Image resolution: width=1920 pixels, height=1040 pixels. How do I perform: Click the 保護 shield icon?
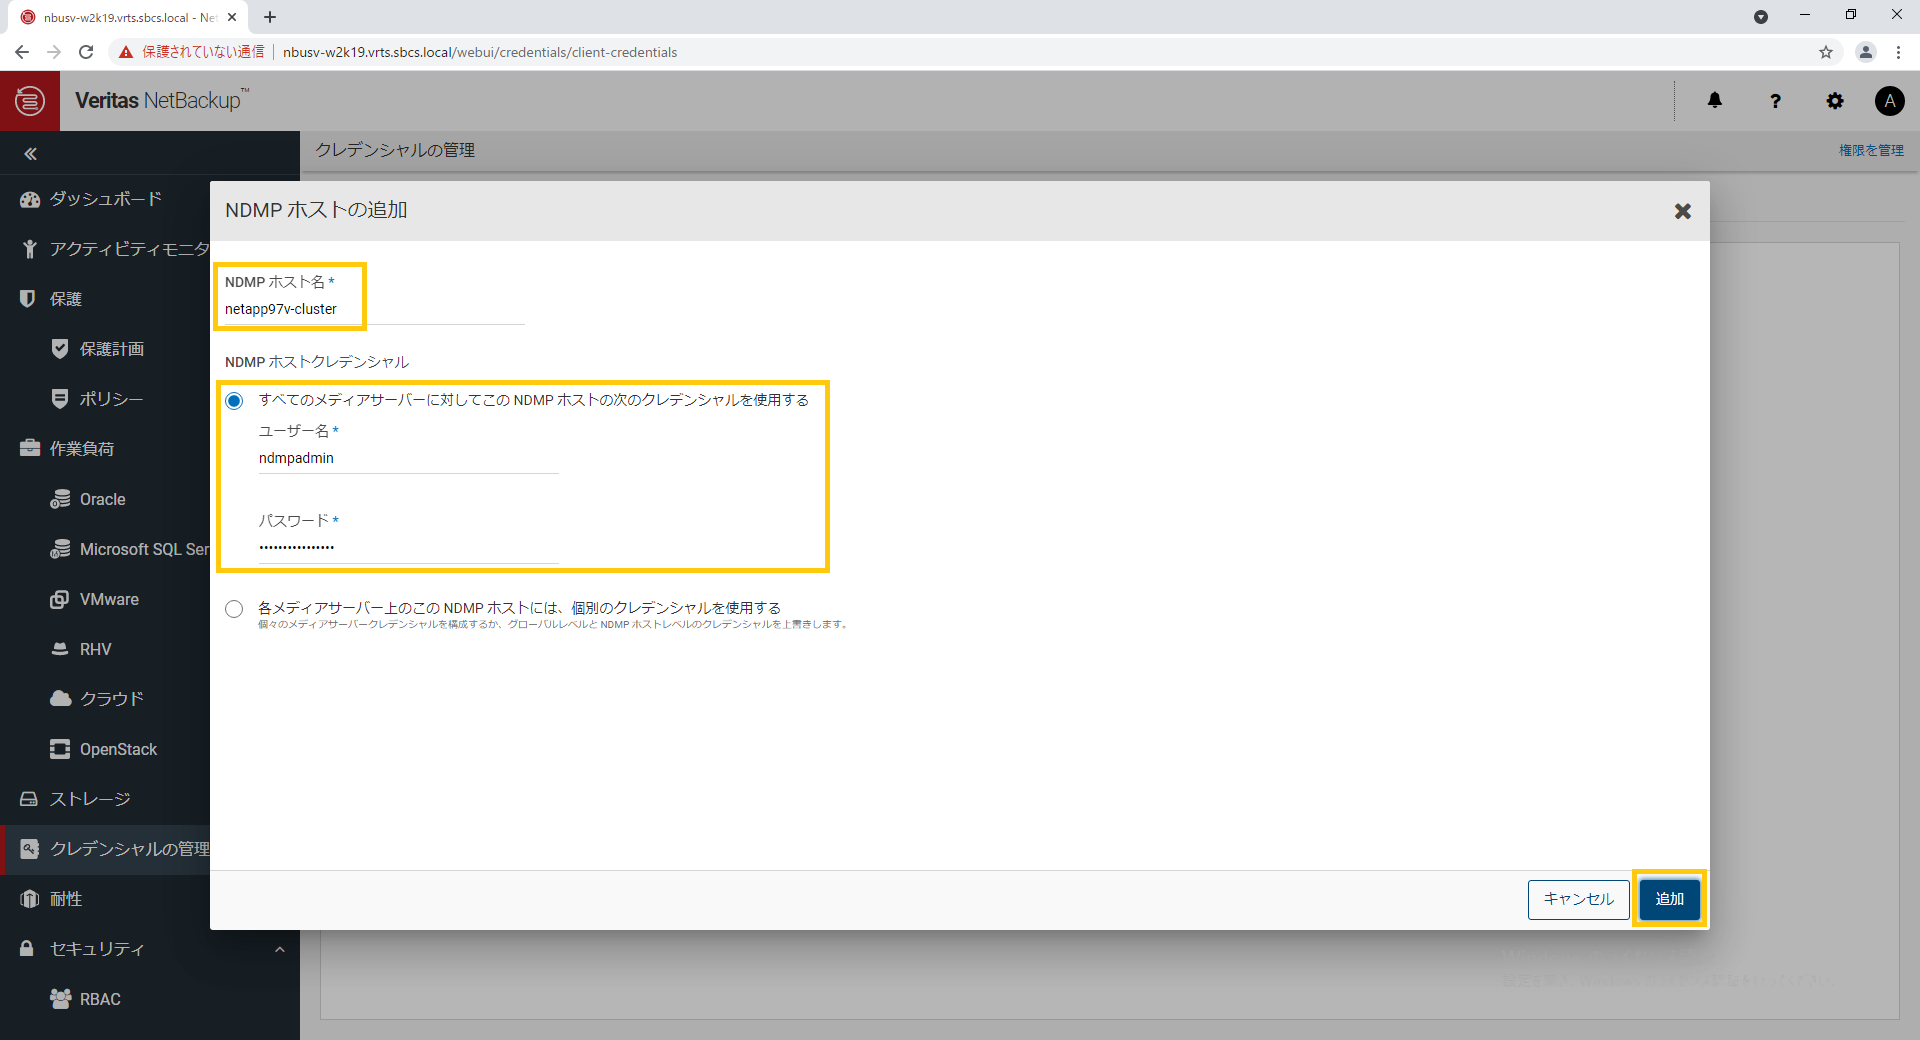coord(28,299)
